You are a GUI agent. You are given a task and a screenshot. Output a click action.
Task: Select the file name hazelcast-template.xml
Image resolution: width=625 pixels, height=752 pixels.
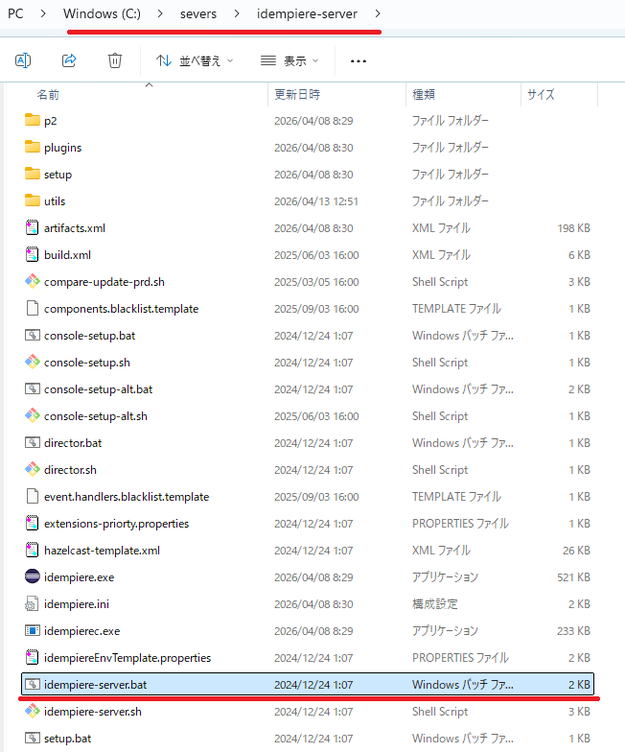tap(102, 551)
